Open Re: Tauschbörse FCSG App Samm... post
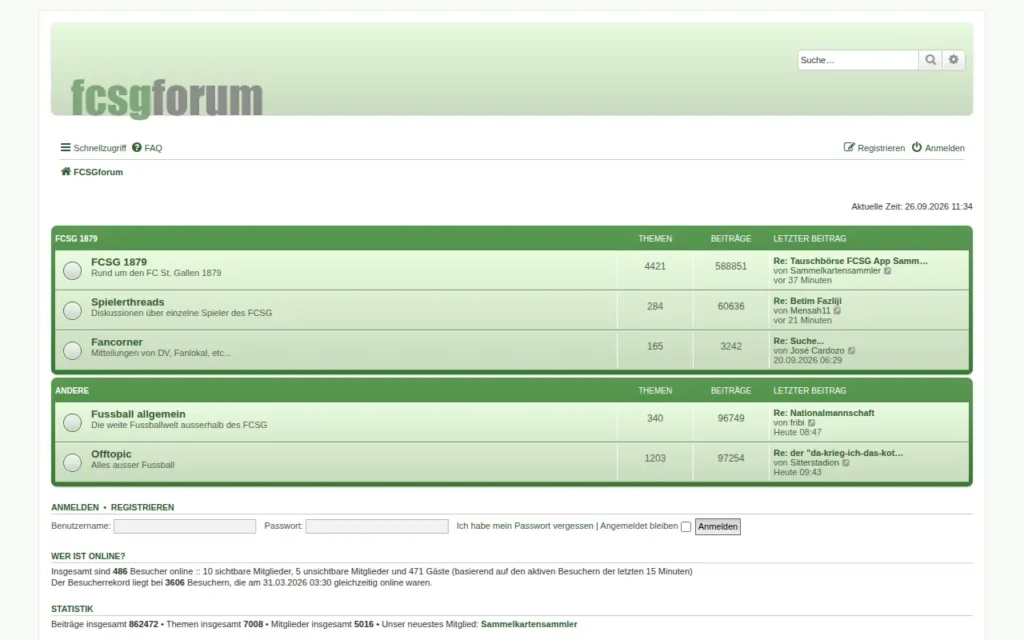This screenshot has width=1024, height=640. (x=850, y=261)
